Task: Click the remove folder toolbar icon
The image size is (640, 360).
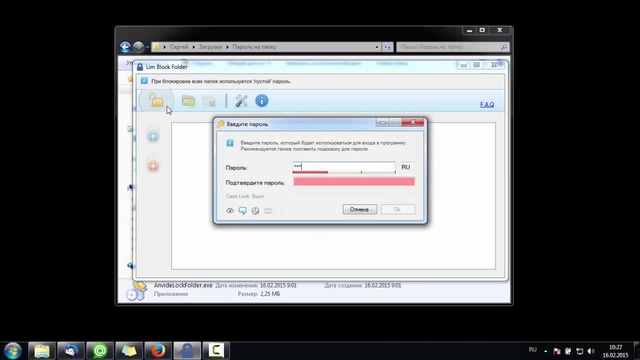Action: pyautogui.click(x=209, y=101)
